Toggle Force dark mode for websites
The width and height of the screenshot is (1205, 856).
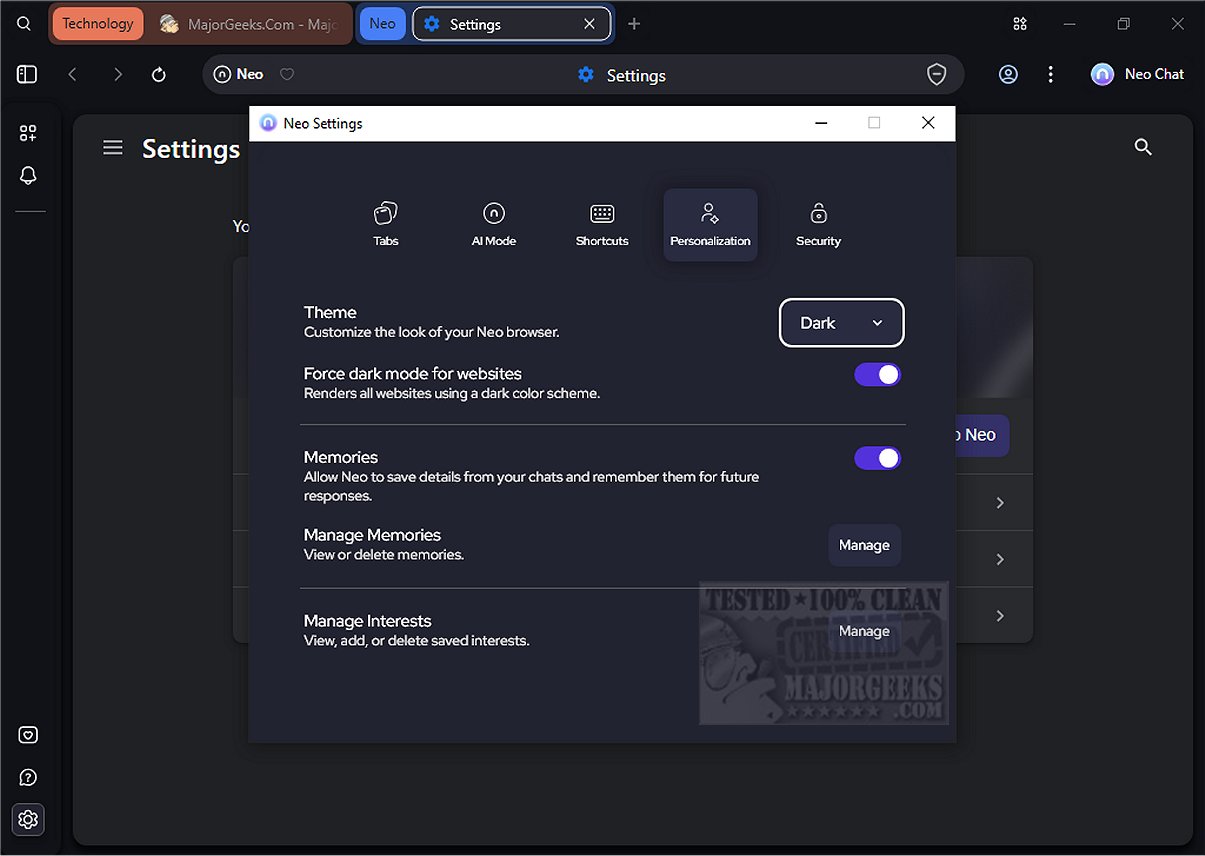pyautogui.click(x=877, y=375)
